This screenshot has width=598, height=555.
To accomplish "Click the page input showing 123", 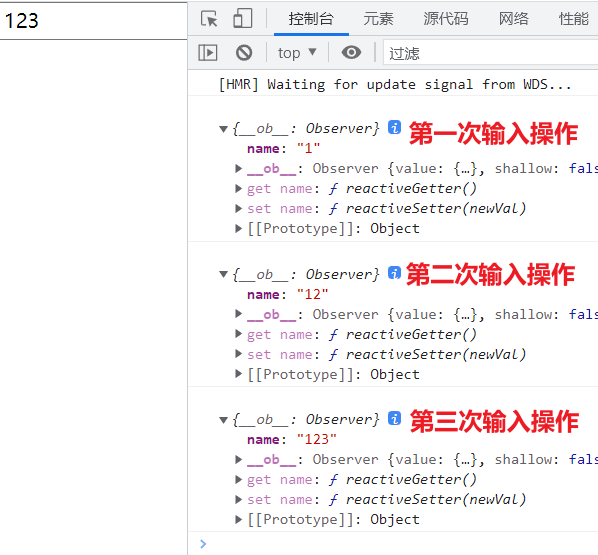I will pos(93,21).
